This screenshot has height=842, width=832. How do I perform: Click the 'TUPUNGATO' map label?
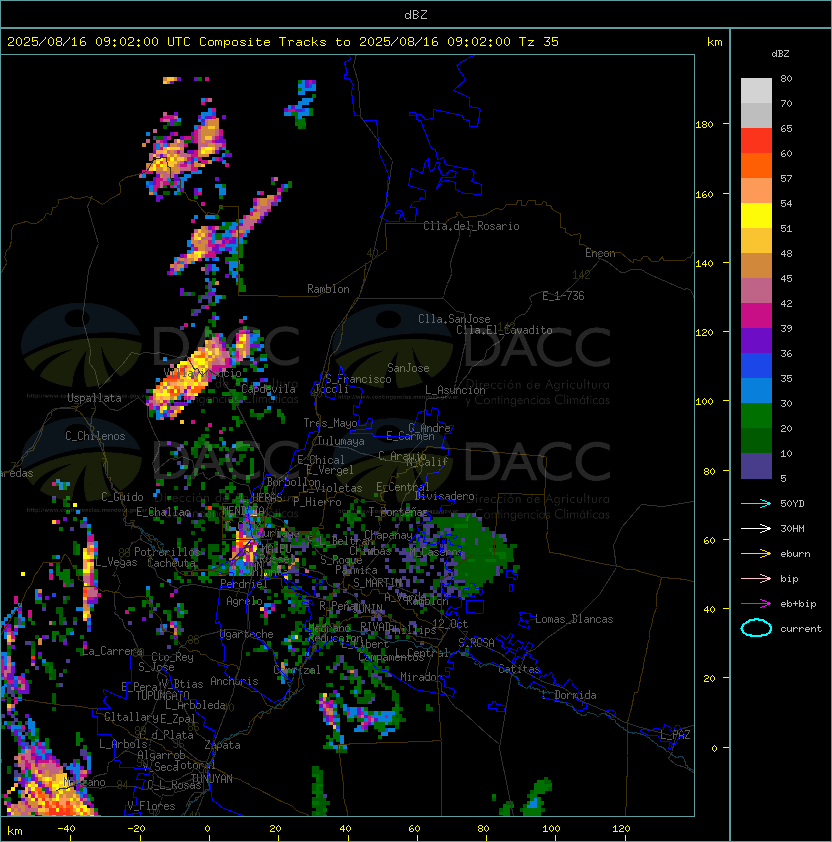pyautogui.click(x=162, y=696)
